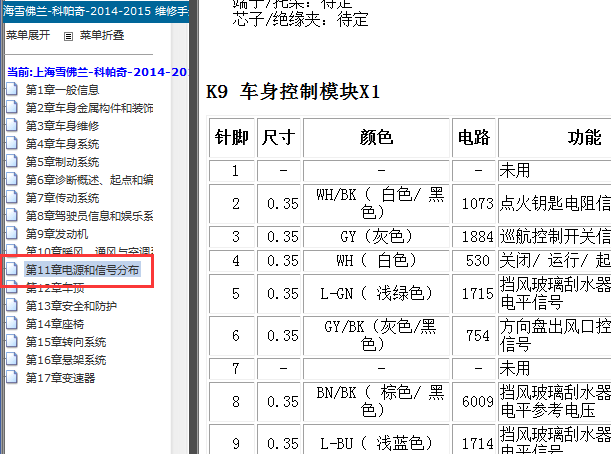Click the 尺寸 column header

pos(279,138)
